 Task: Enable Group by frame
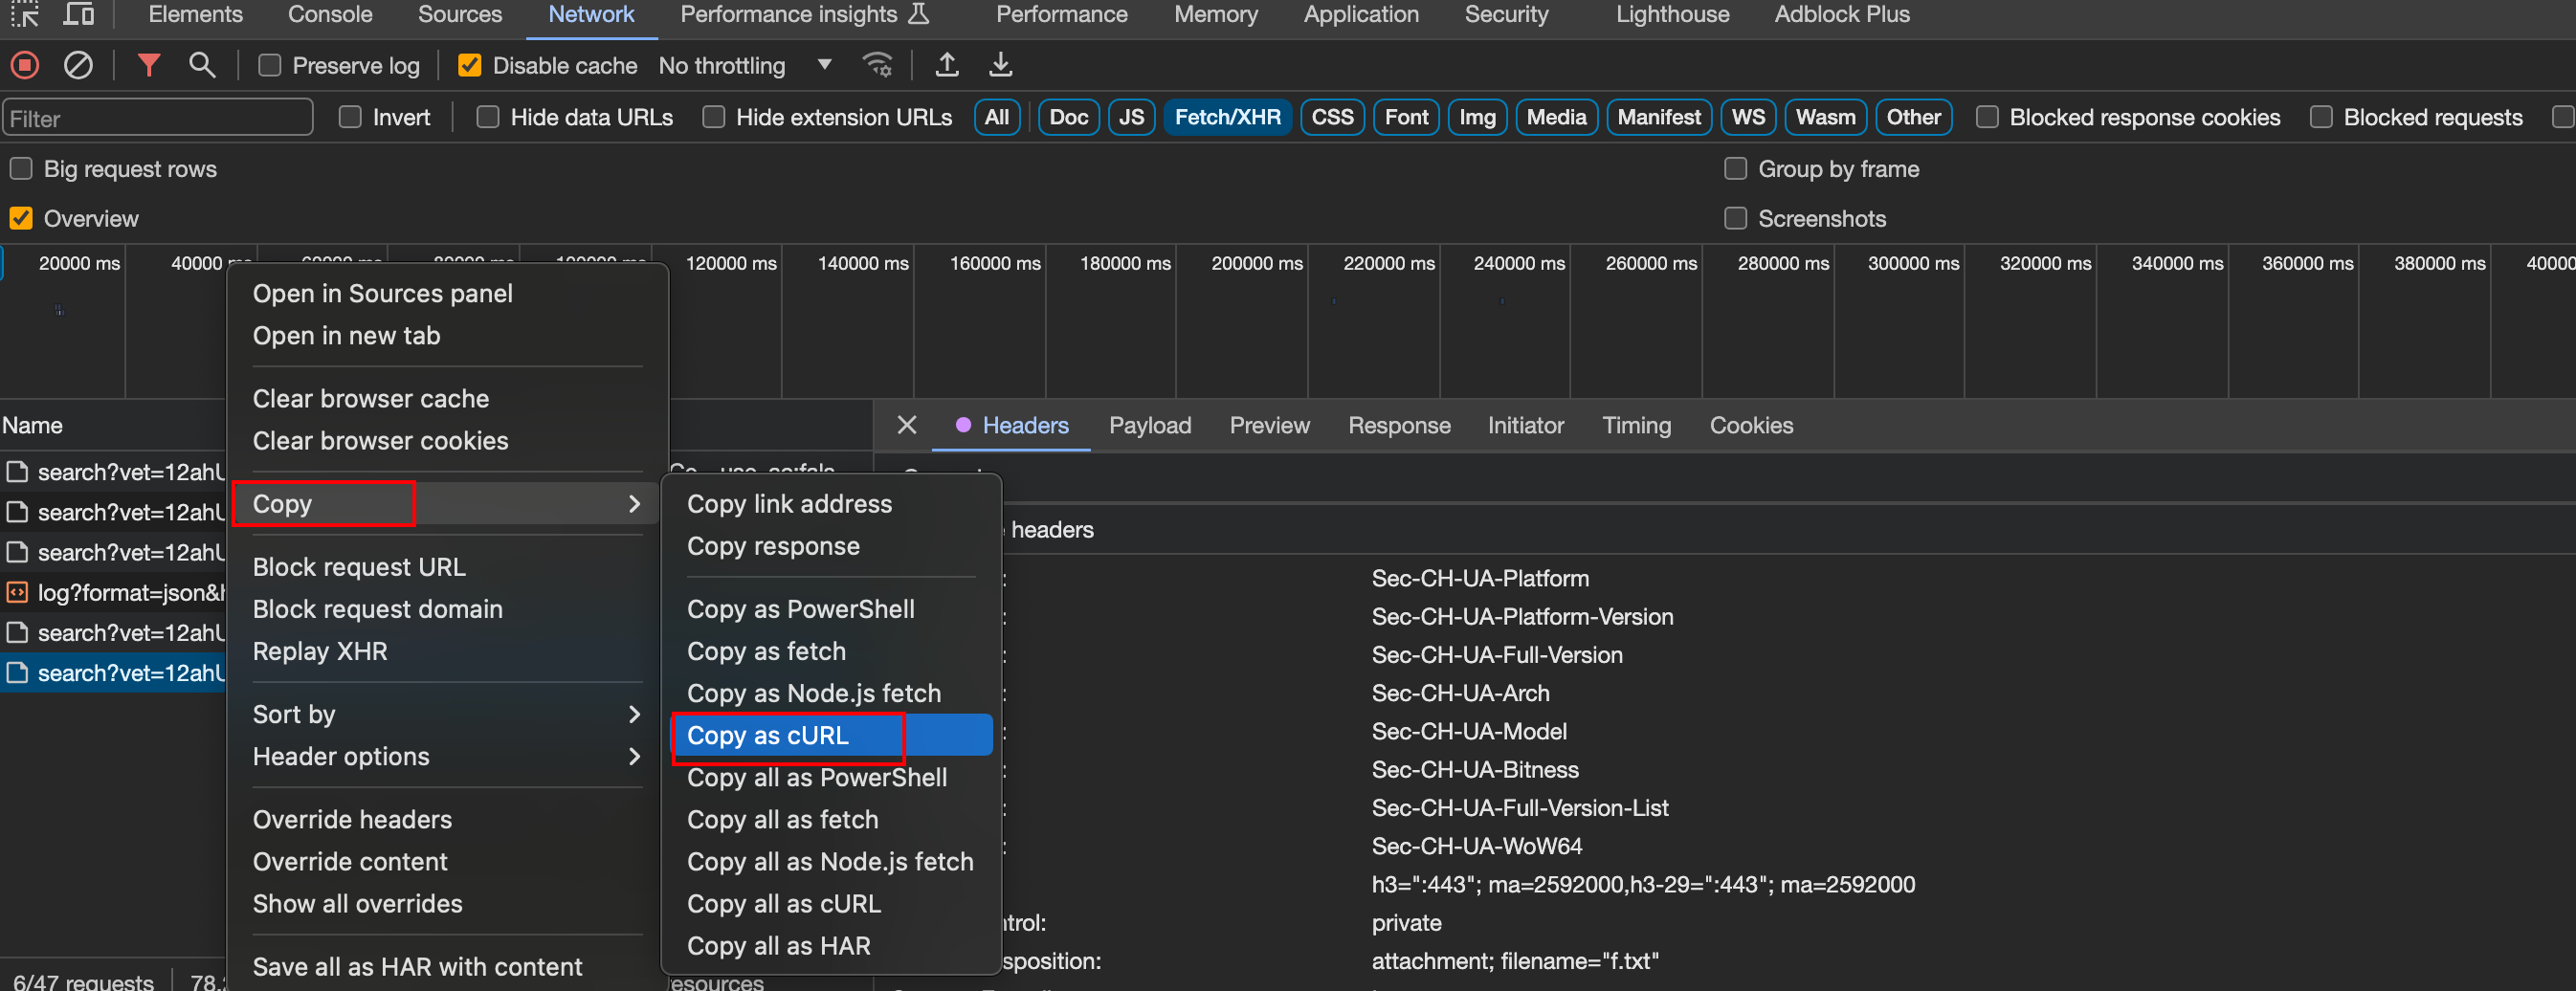pos(1735,169)
